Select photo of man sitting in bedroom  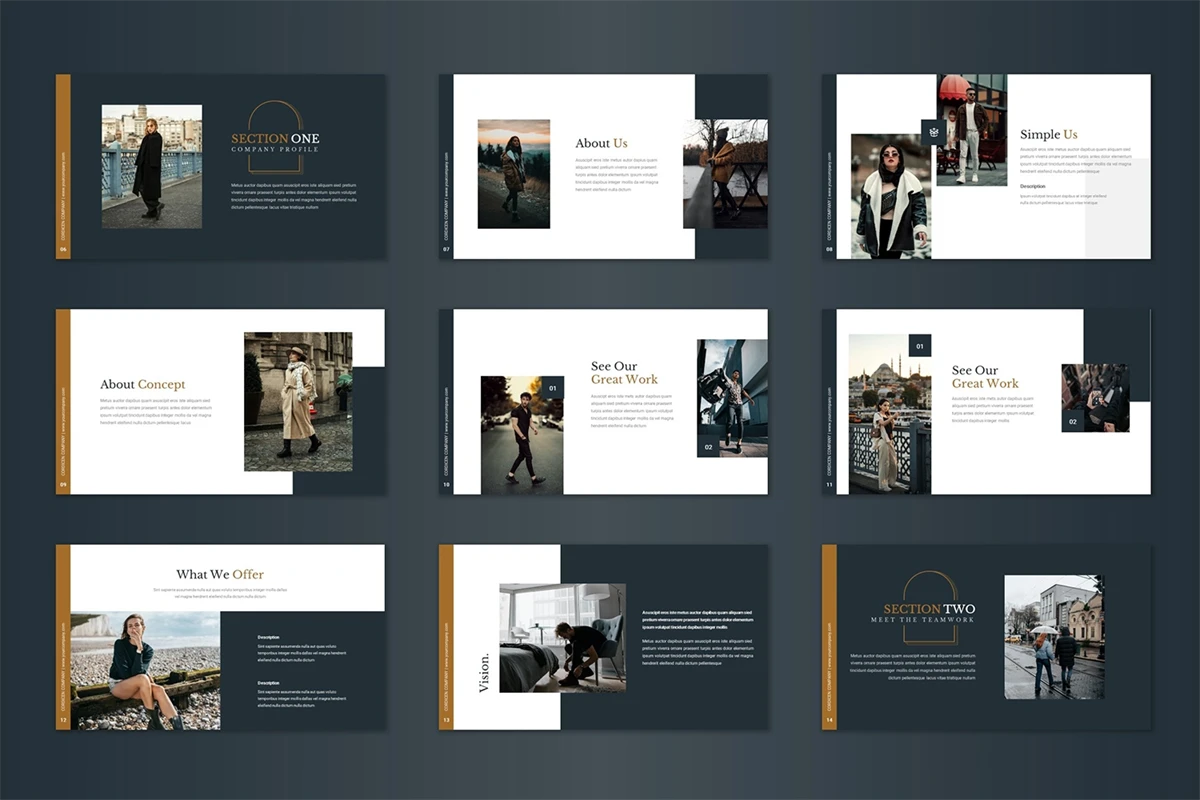[562, 638]
